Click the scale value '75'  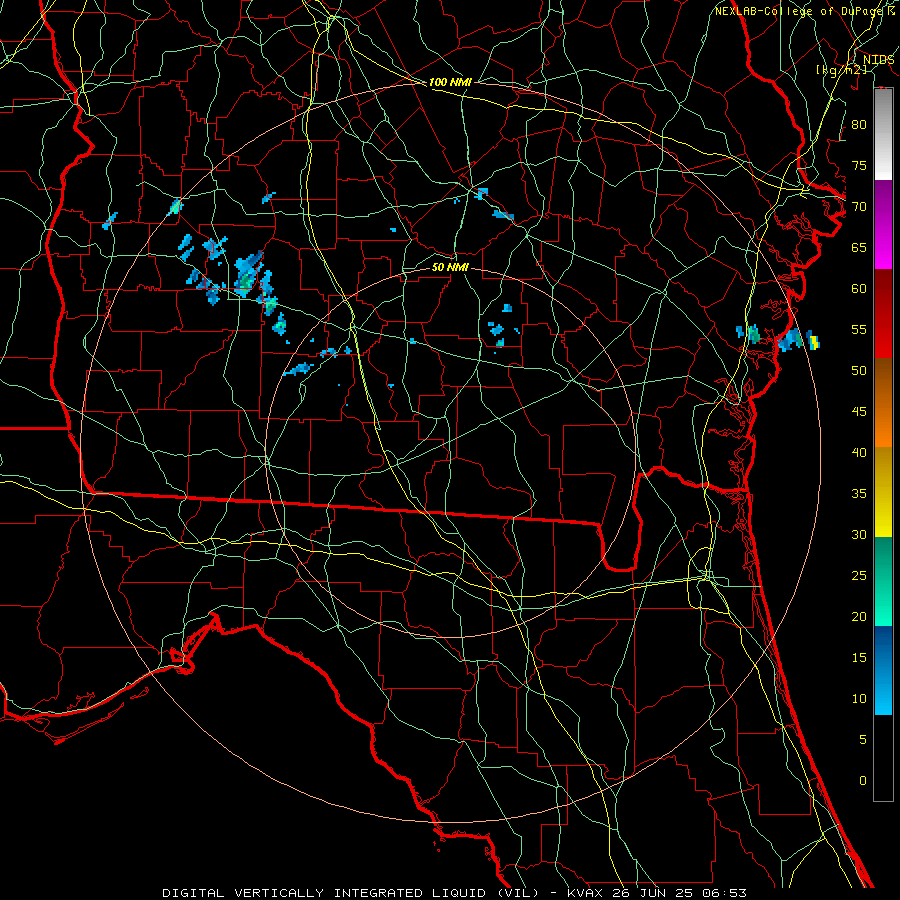pos(859,165)
